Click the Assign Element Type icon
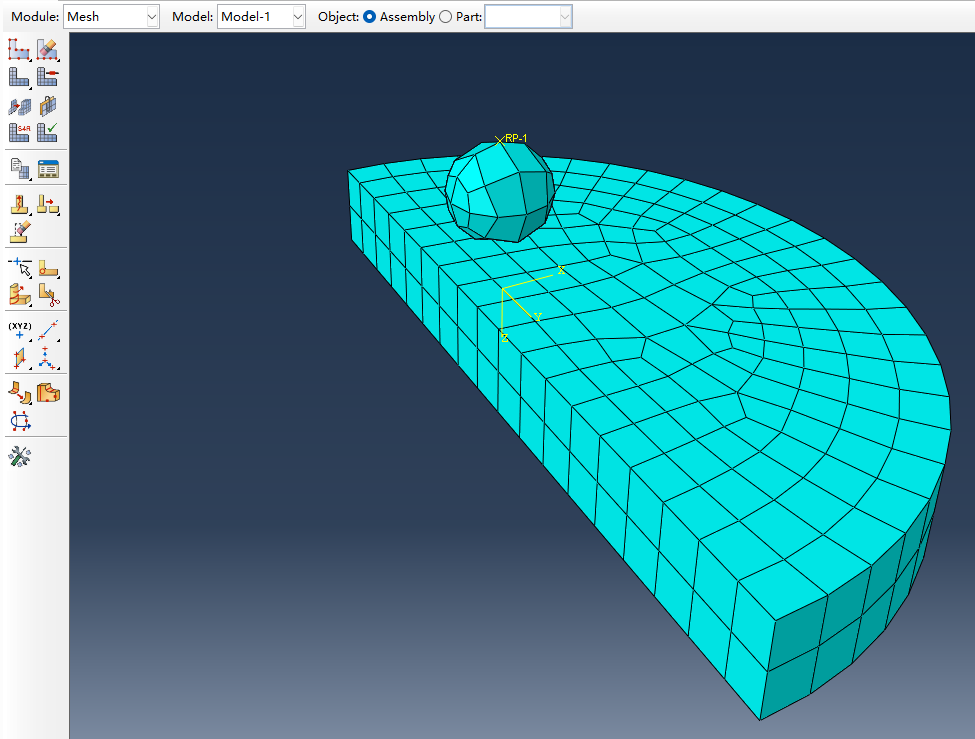This screenshot has width=975, height=739. point(19,132)
